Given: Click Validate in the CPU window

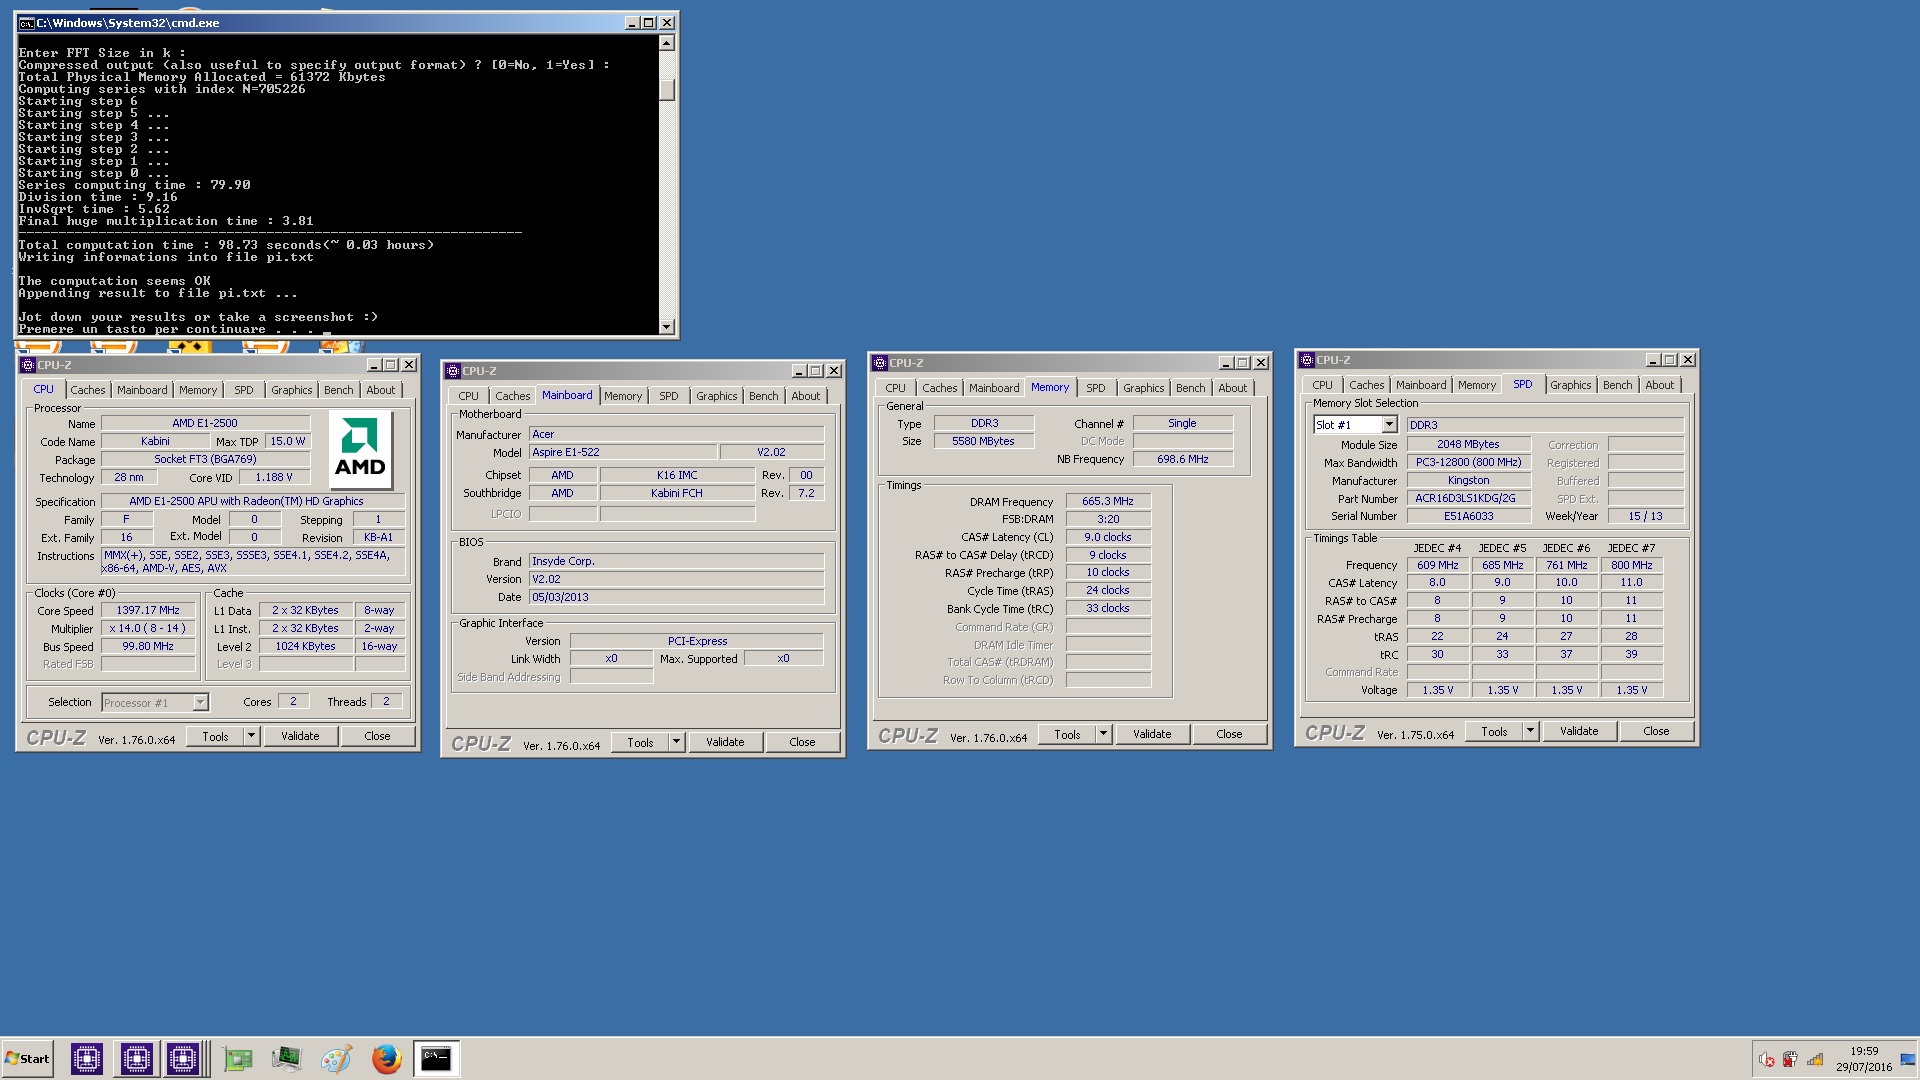Looking at the screenshot, I should point(300,736).
